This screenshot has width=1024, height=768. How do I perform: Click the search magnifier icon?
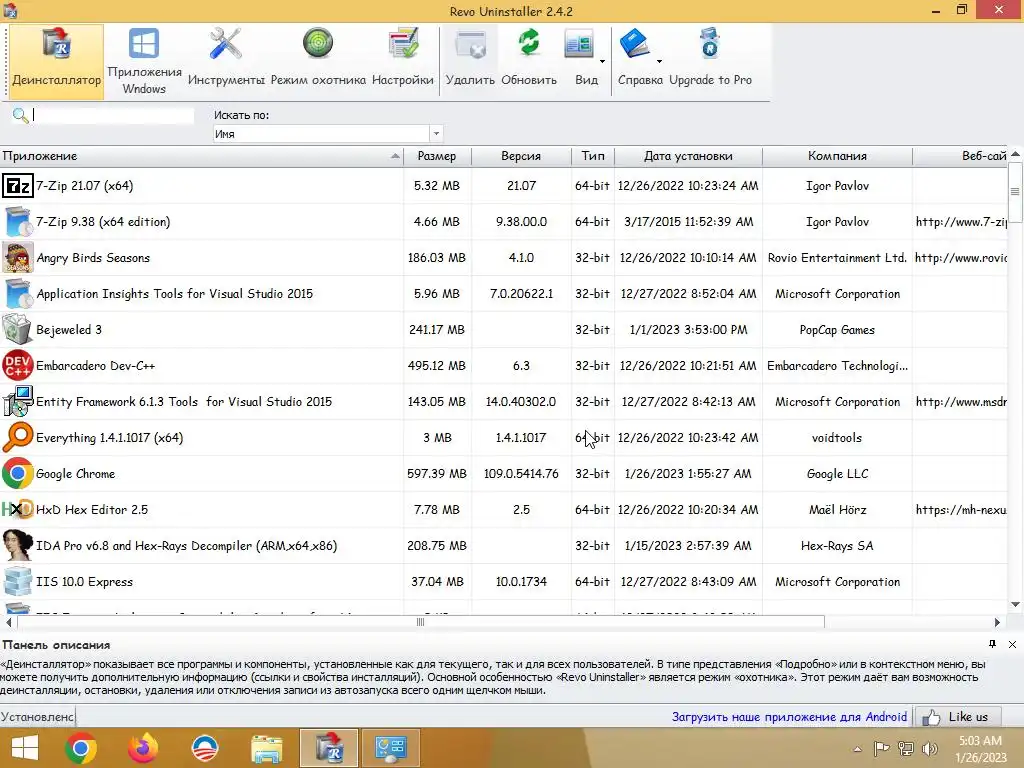(20, 116)
